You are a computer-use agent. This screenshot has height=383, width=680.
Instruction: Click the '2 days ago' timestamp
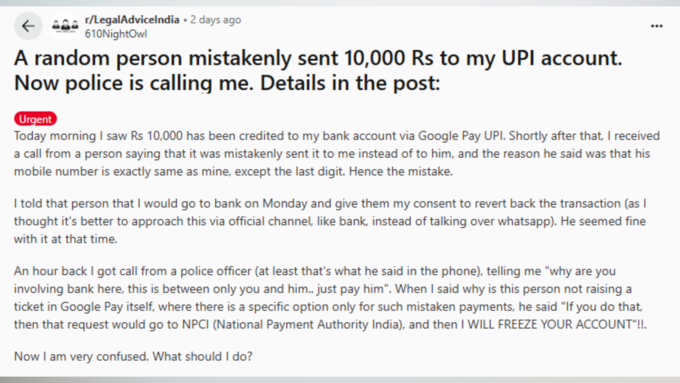click(x=215, y=20)
